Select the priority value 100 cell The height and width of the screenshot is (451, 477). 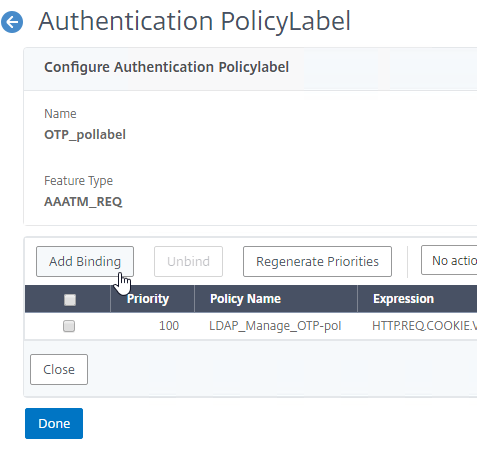pyautogui.click(x=169, y=326)
